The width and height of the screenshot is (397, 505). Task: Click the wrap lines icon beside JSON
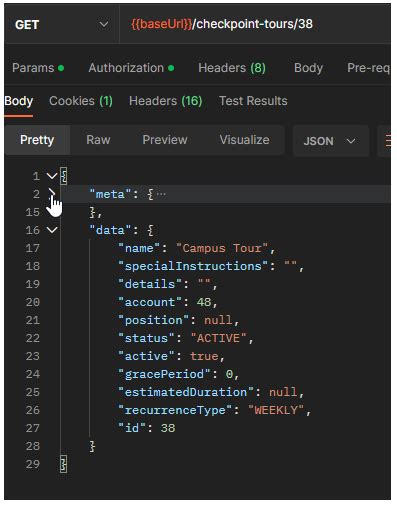pyautogui.click(x=388, y=140)
